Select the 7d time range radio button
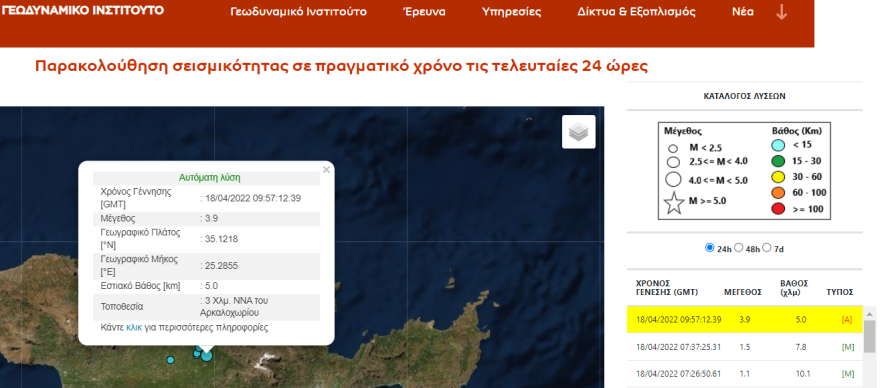This screenshot has width=880, height=388. [767, 248]
